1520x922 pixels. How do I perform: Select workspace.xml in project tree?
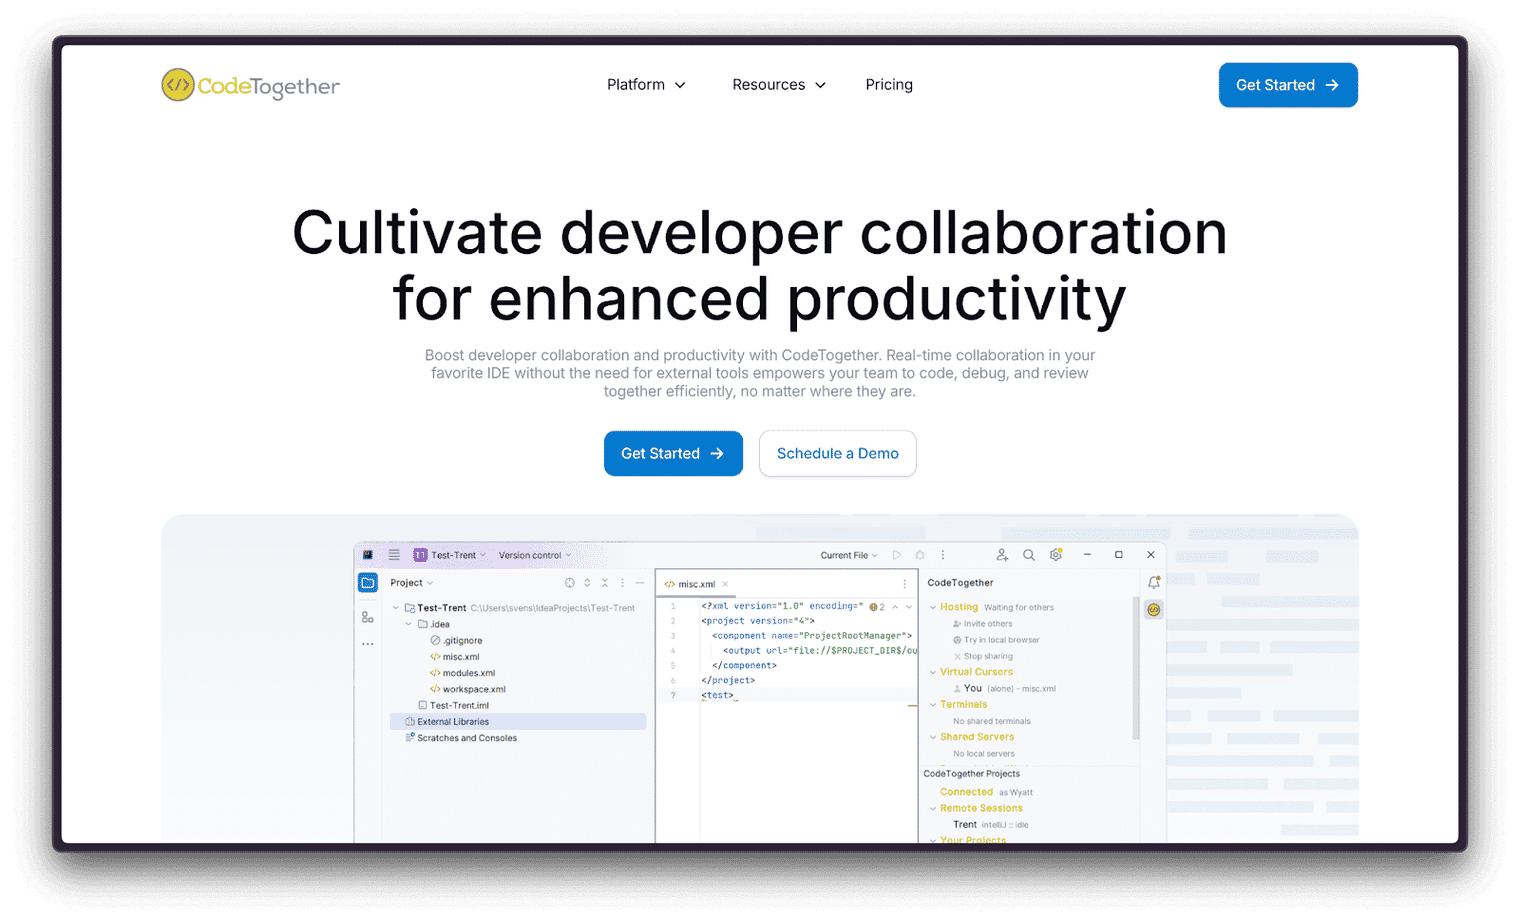click(x=468, y=689)
